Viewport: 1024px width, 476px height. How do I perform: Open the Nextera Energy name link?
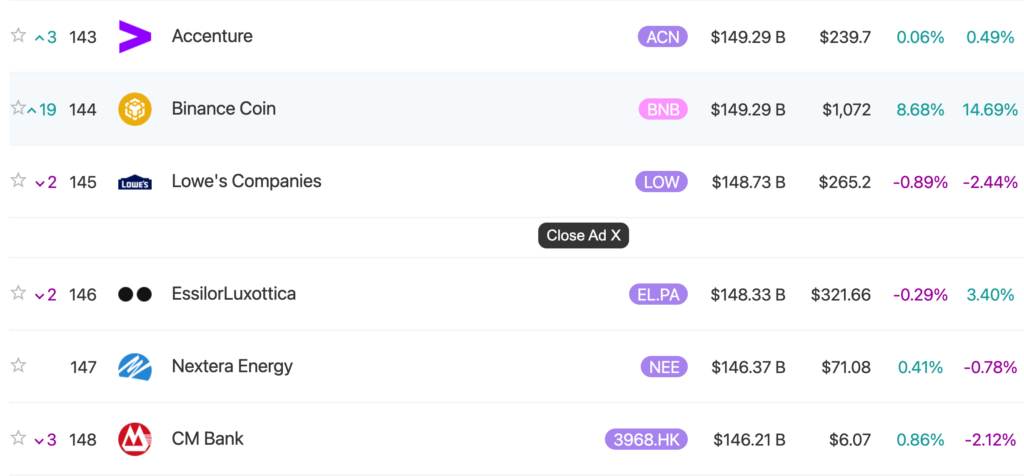(x=232, y=366)
